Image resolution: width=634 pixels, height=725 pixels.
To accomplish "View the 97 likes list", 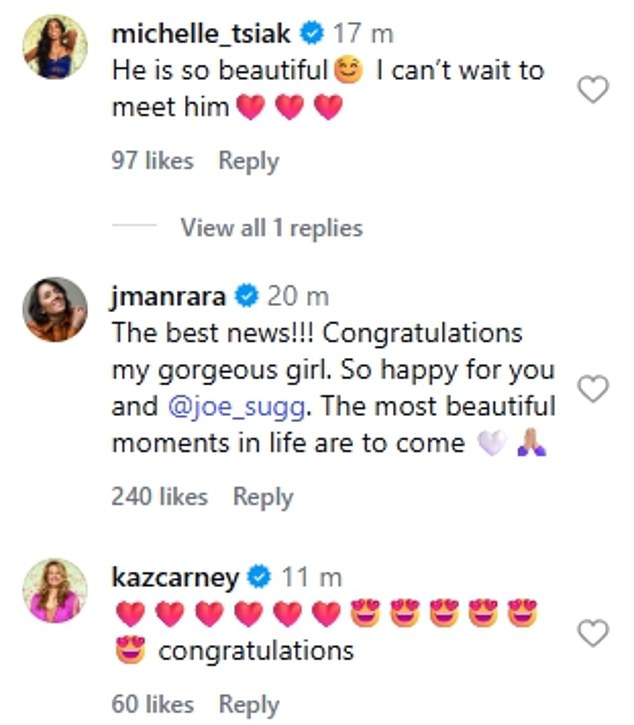I will pos(152,161).
